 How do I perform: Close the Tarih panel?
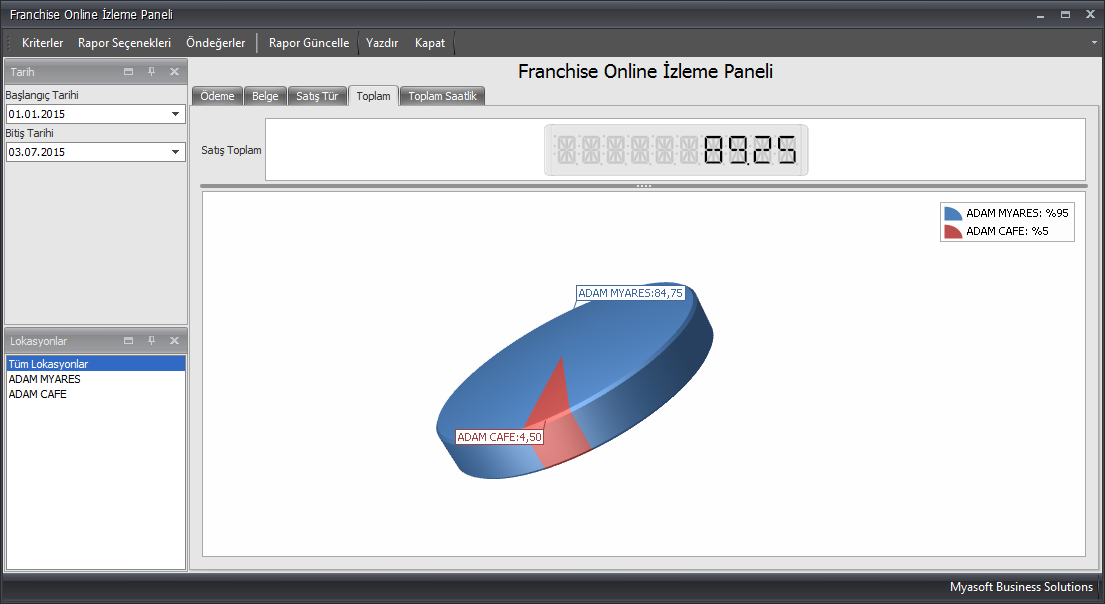[x=174, y=72]
